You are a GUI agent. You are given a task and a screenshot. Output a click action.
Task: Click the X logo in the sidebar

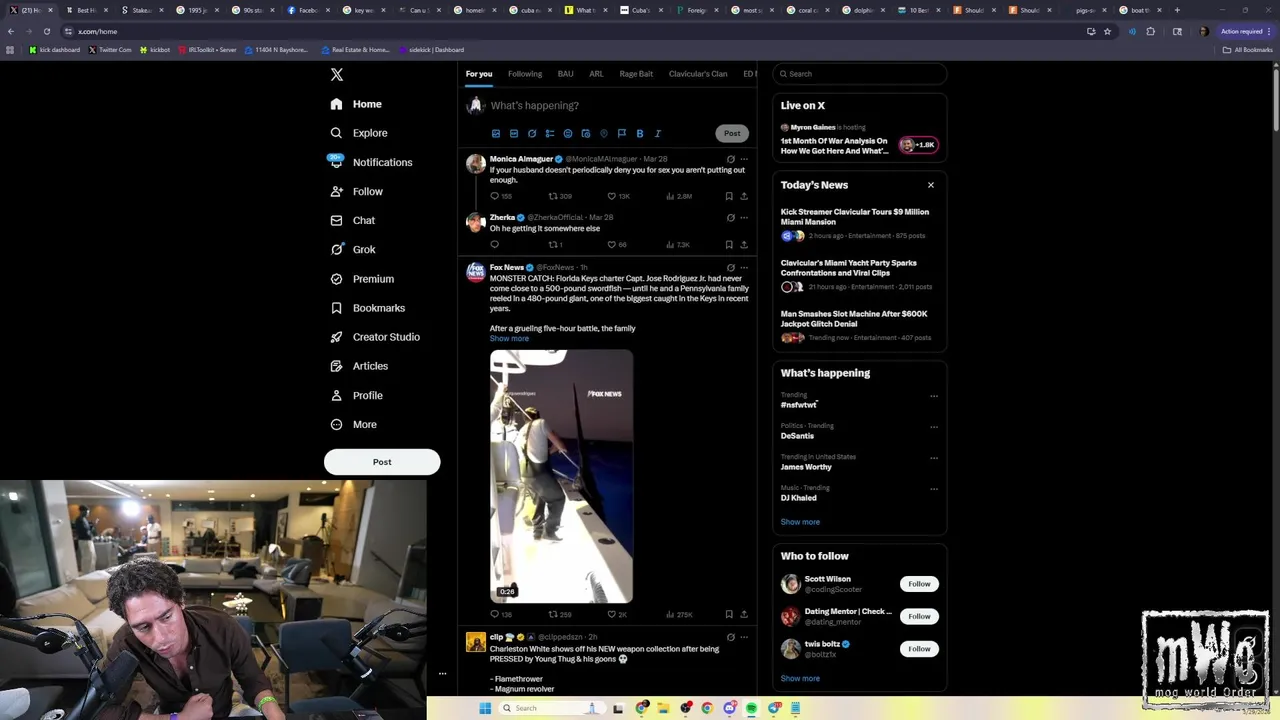pyautogui.click(x=337, y=74)
